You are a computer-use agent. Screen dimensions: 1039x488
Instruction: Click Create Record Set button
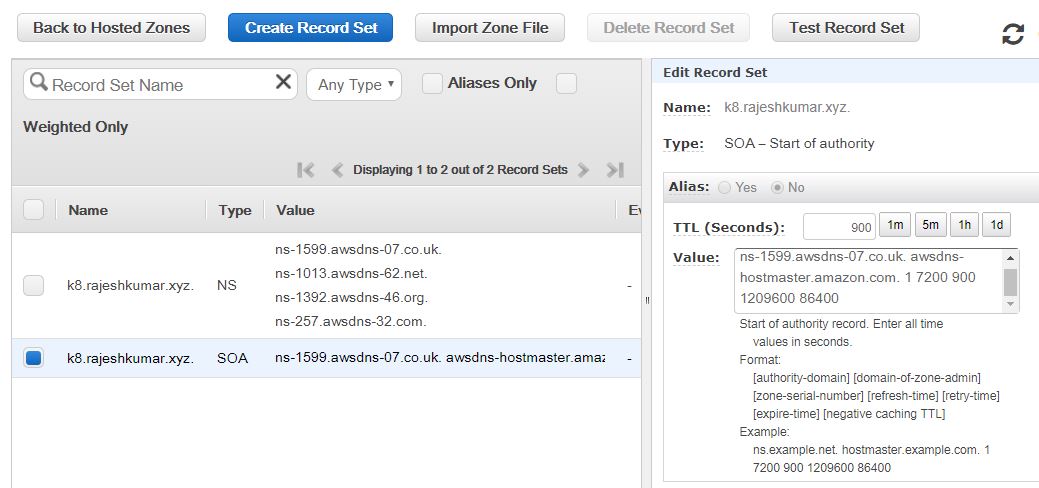point(310,28)
